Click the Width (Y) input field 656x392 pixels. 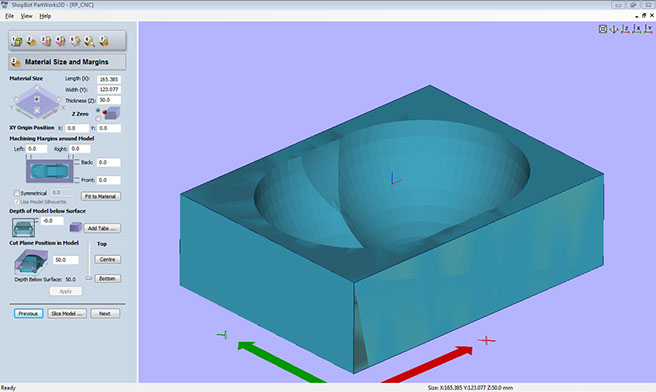pyautogui.click(x=109, y=90)
